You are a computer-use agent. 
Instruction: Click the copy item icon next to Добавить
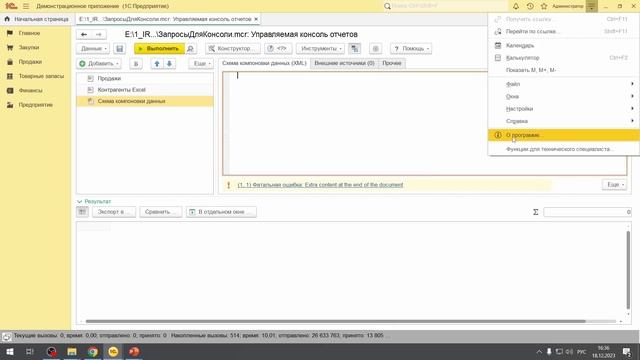136,64
